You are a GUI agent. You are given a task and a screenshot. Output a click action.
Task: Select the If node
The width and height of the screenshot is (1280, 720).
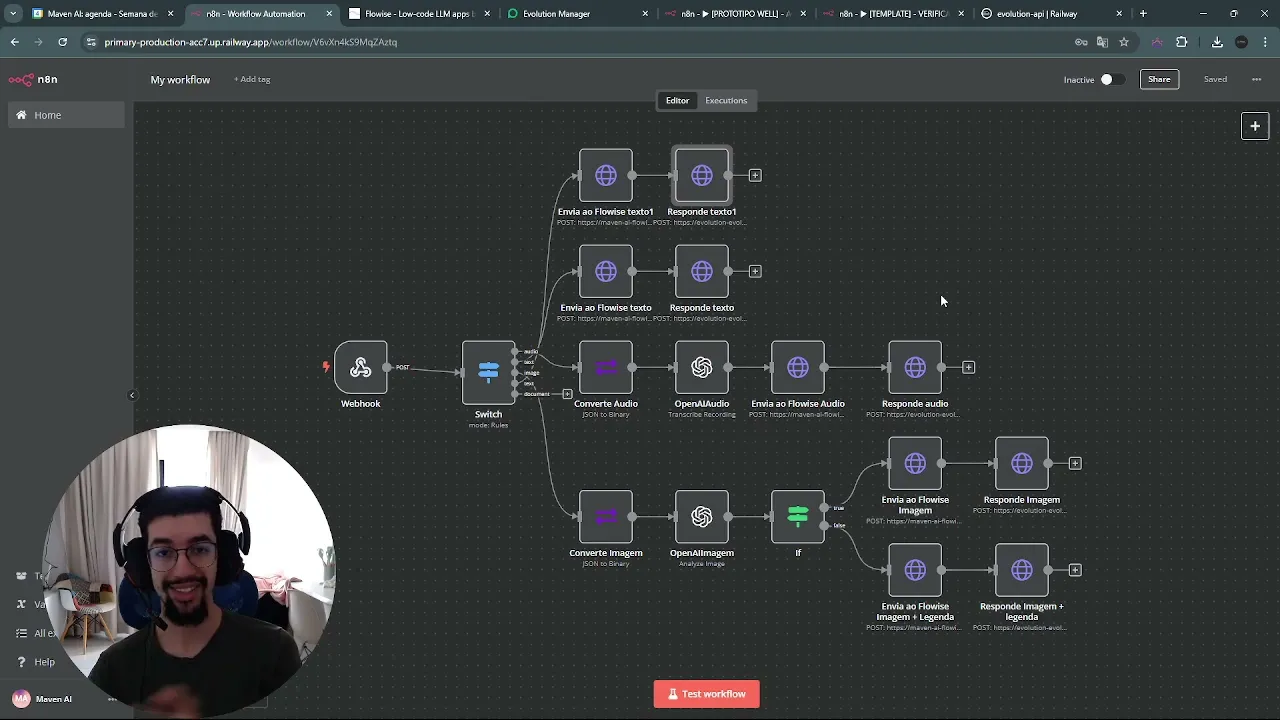click(798, 516)
